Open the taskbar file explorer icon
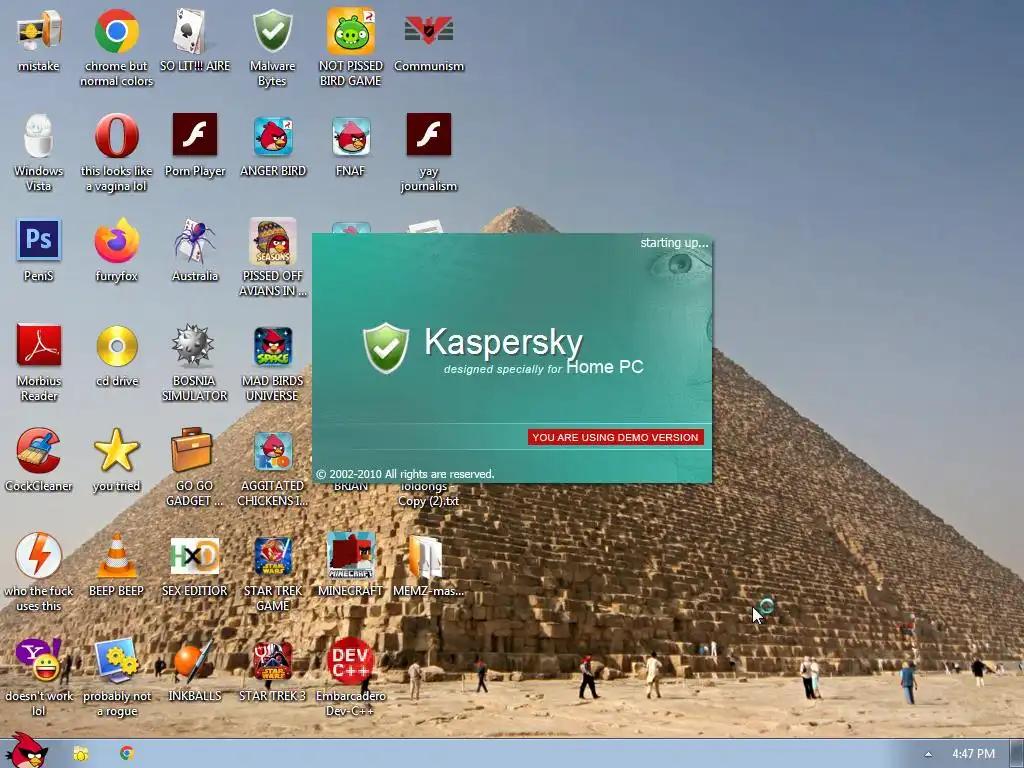Viewport: 1024px width, 768px height. [80, 754]
